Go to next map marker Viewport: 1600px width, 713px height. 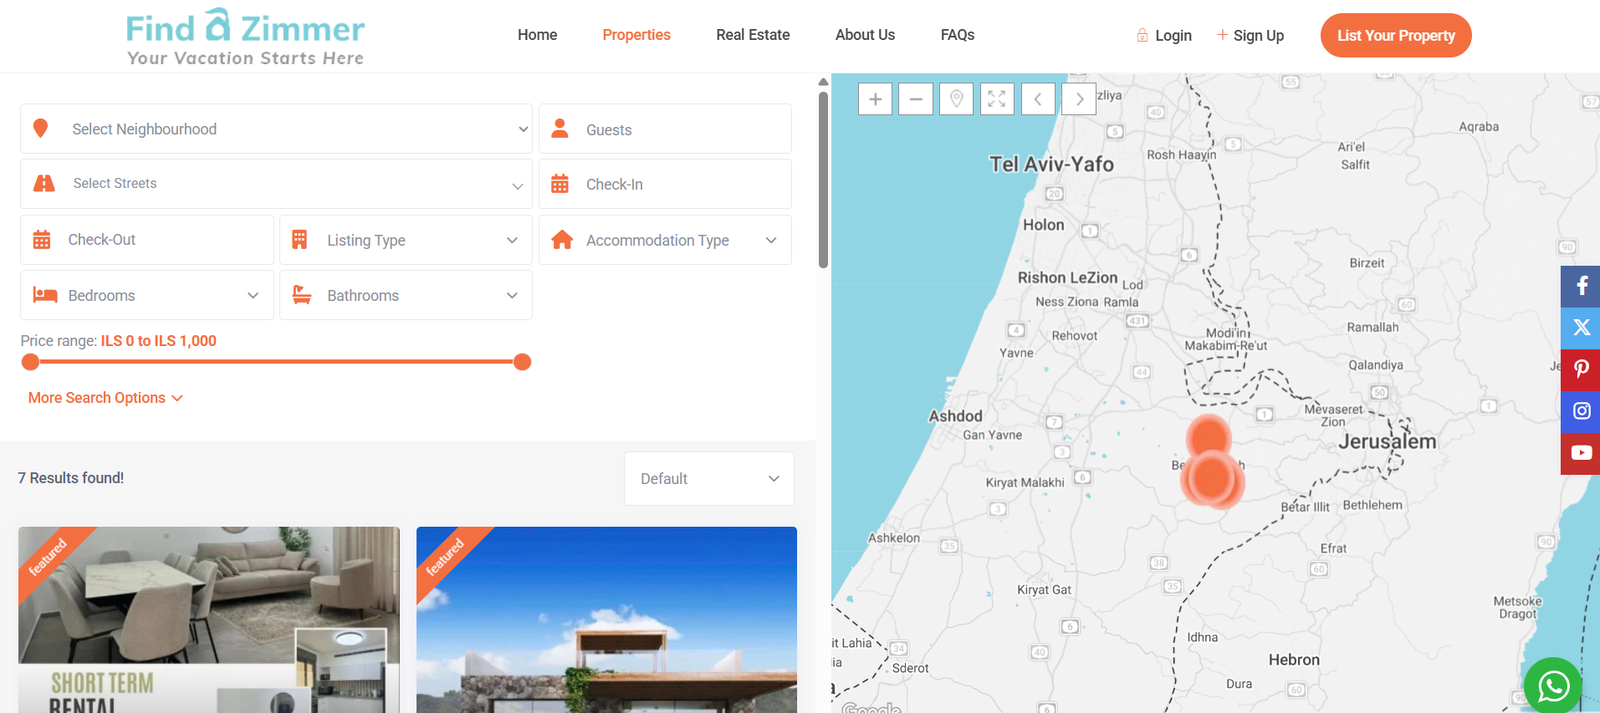(1079, 99)
